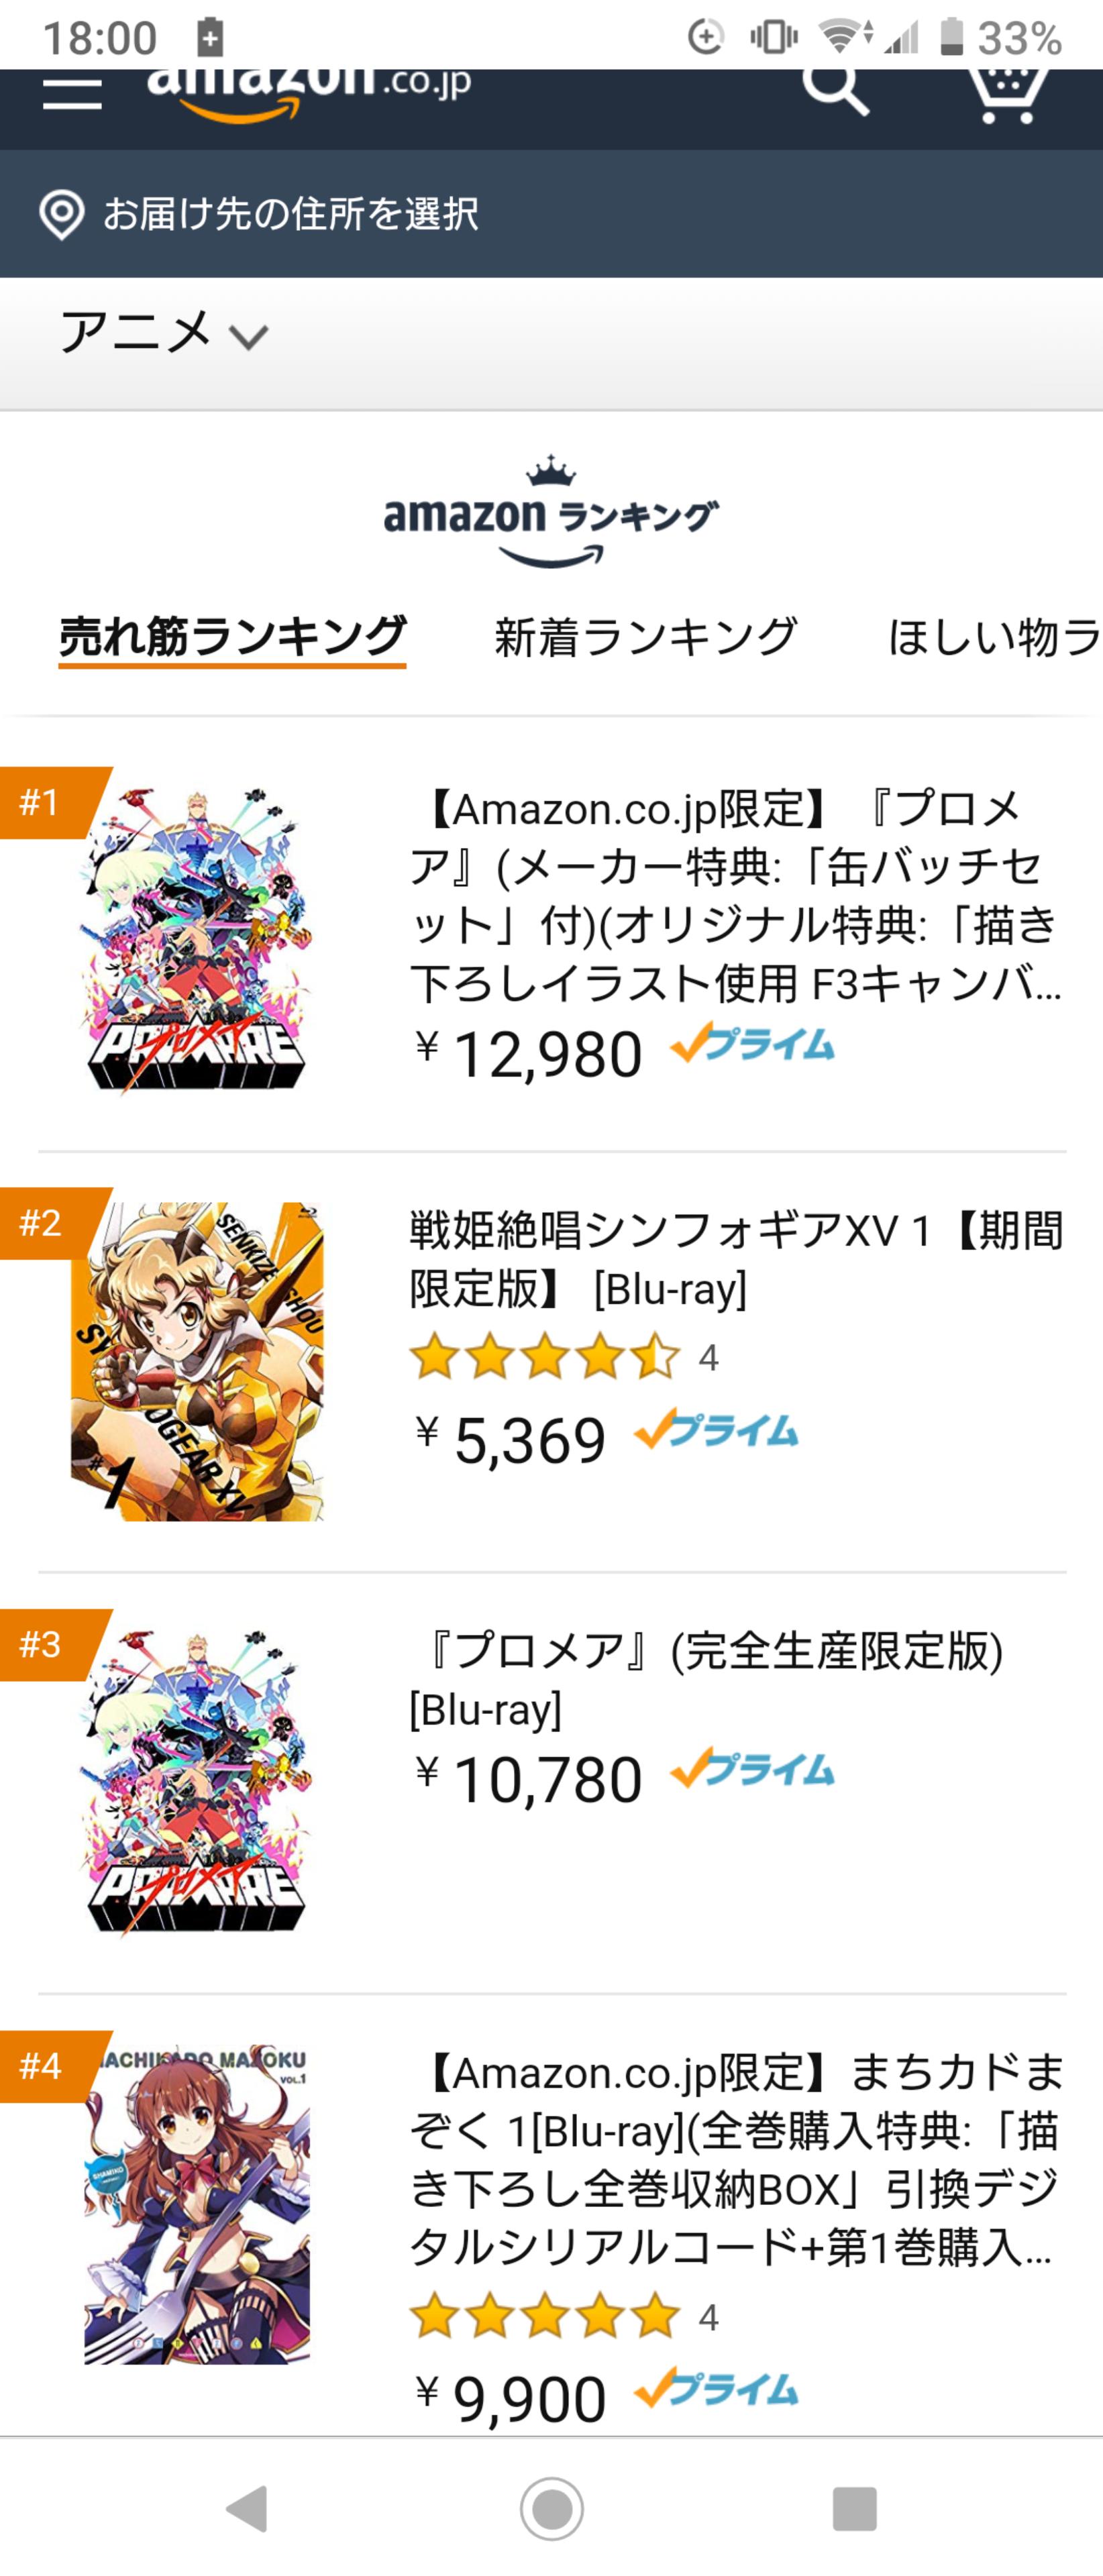Open 戦姫絶唱シンフォギアXV 1 product link

[736, 1259]
